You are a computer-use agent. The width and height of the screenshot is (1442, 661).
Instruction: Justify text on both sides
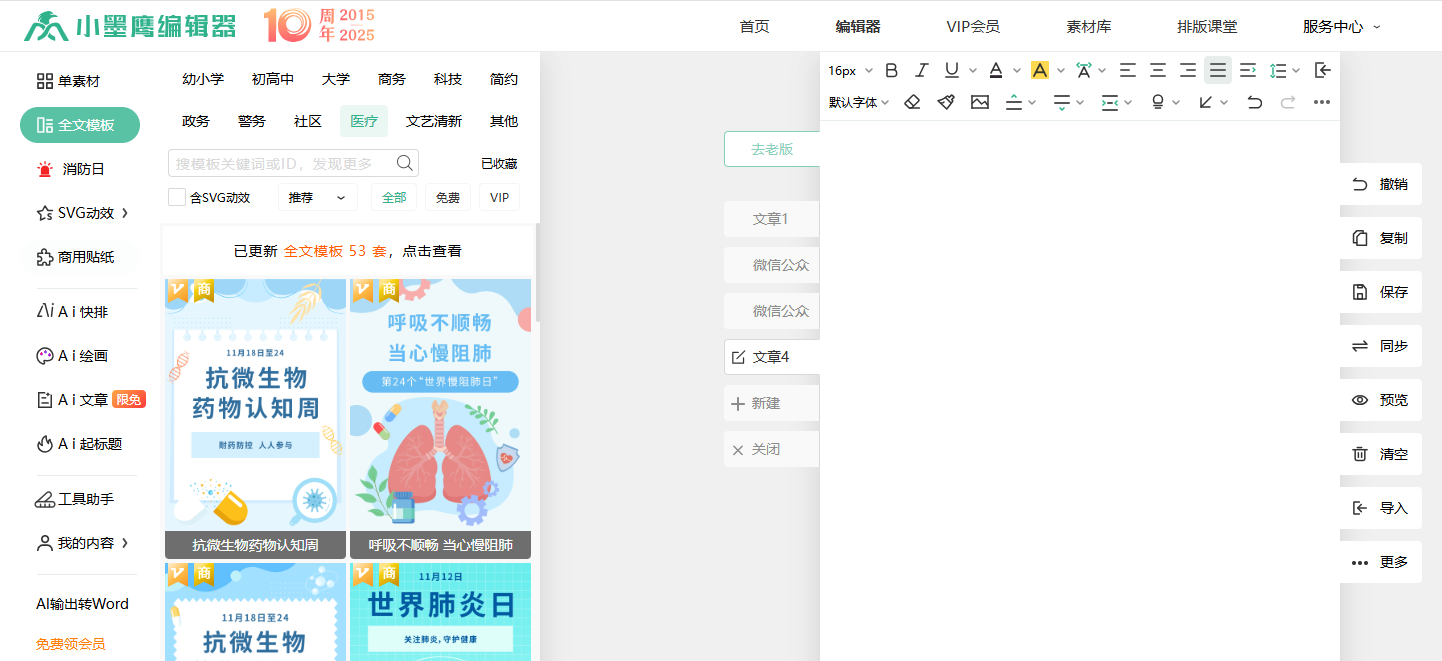[1218, 70]
